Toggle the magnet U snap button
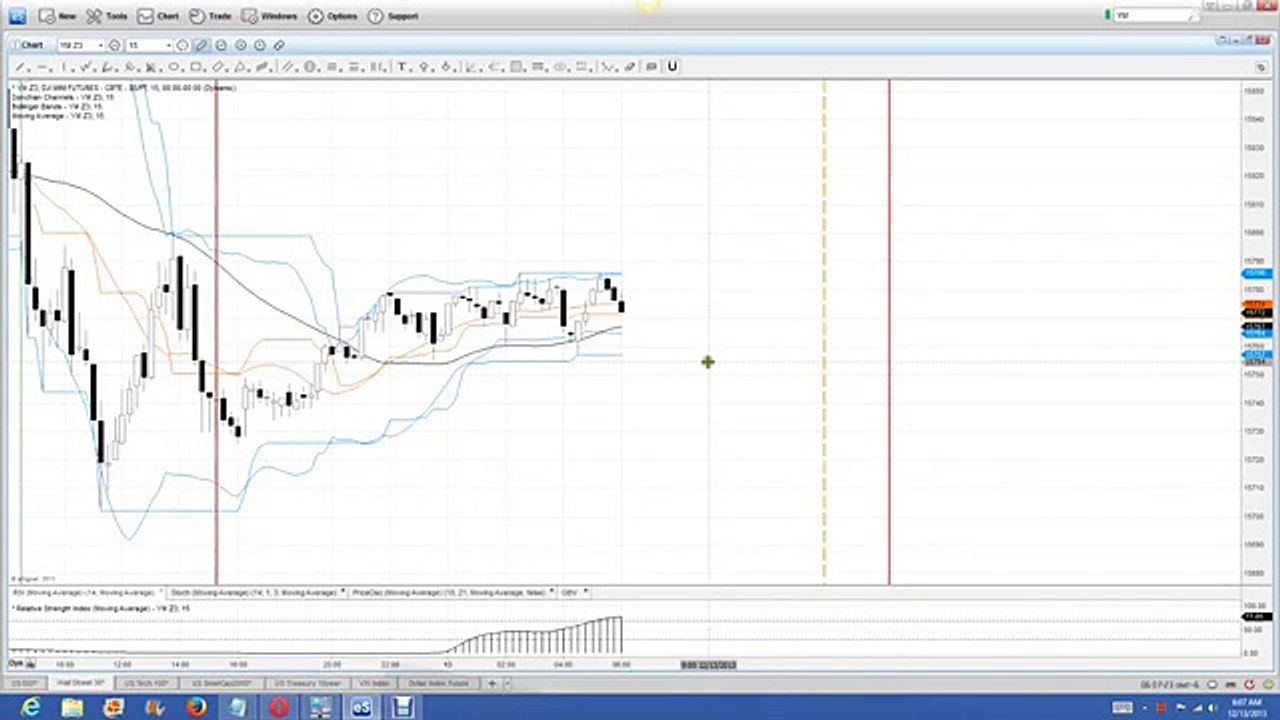 click(x=672, y=67)
